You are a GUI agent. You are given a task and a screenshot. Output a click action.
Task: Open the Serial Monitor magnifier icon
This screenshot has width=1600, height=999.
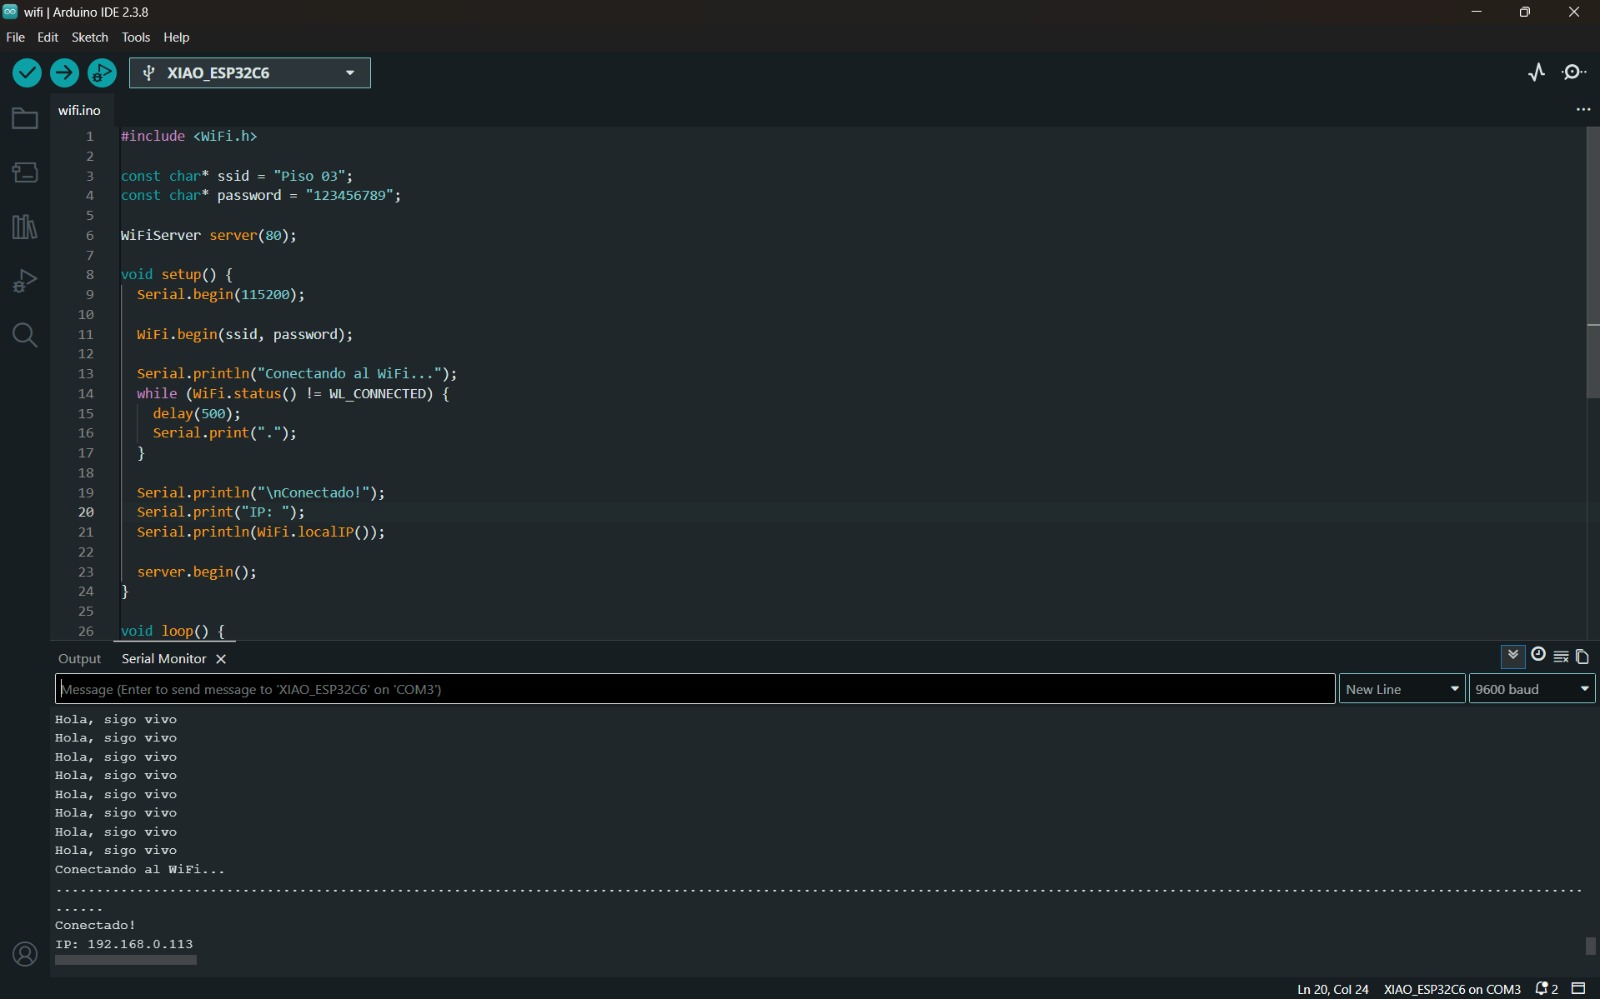(x=1575, y=72)
